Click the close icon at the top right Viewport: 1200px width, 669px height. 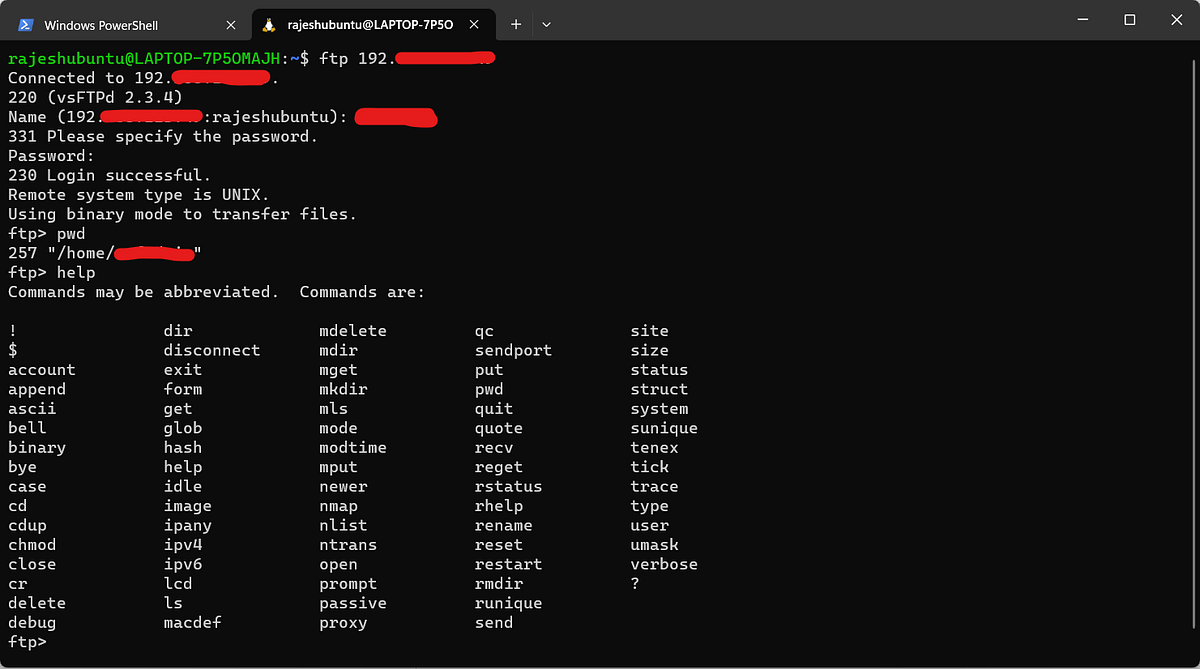tap(1176, 19)
